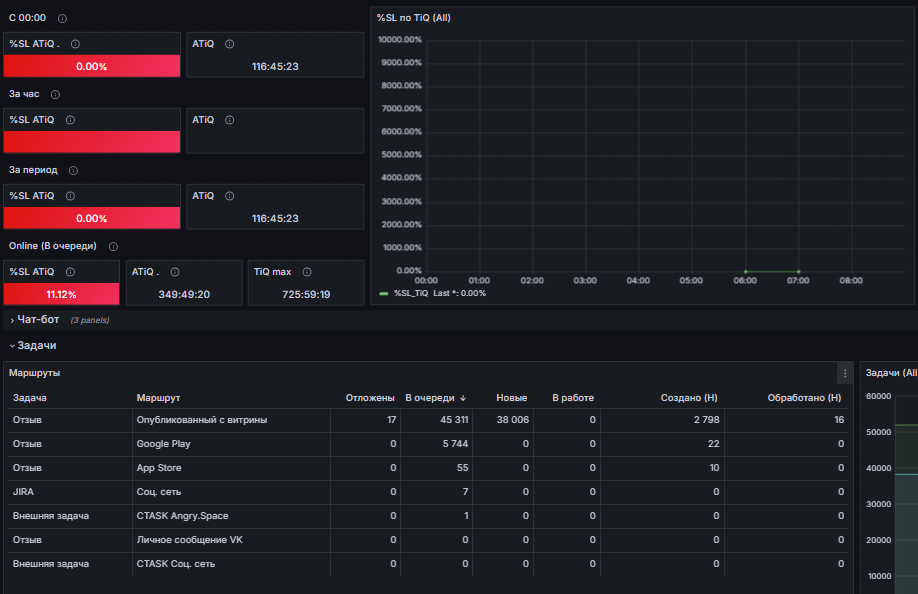
Task: Sort by В очереди column arrow
Action: tap(463, 398)
